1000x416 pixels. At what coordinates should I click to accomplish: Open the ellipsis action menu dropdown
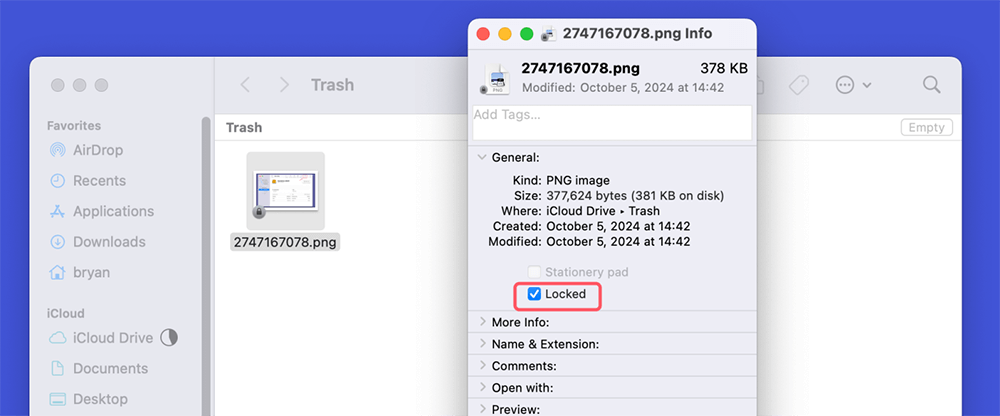coord(853,85)
